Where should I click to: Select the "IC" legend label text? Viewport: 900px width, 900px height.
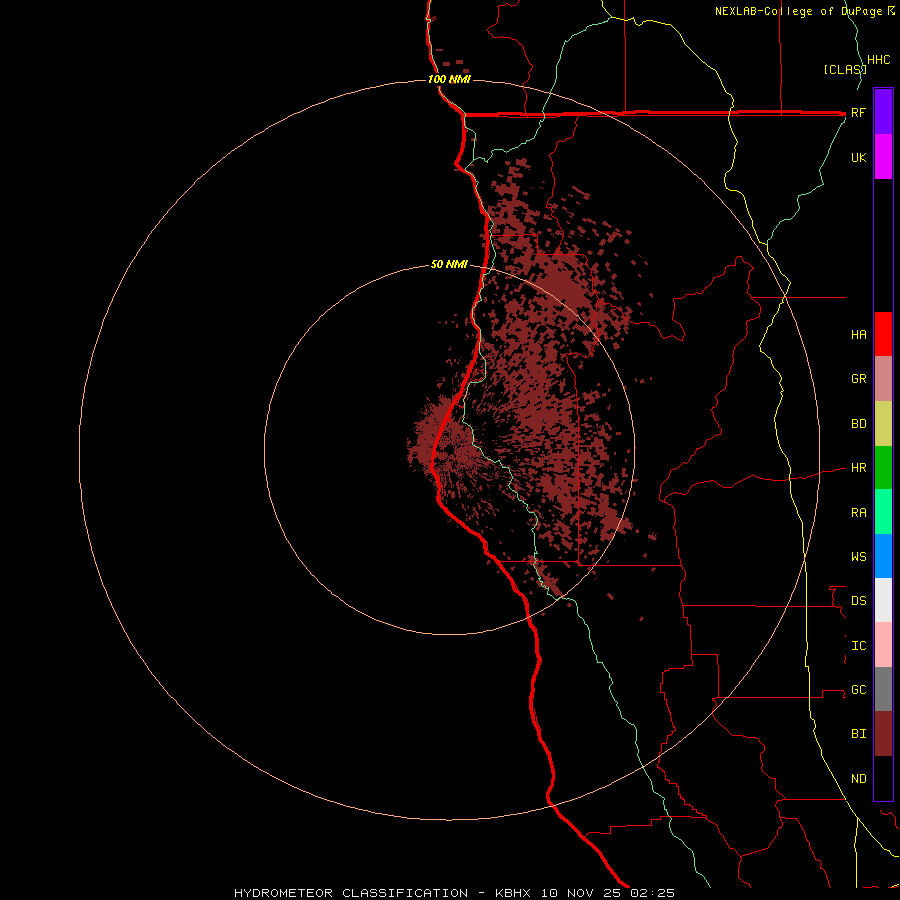tap(858, 646)
